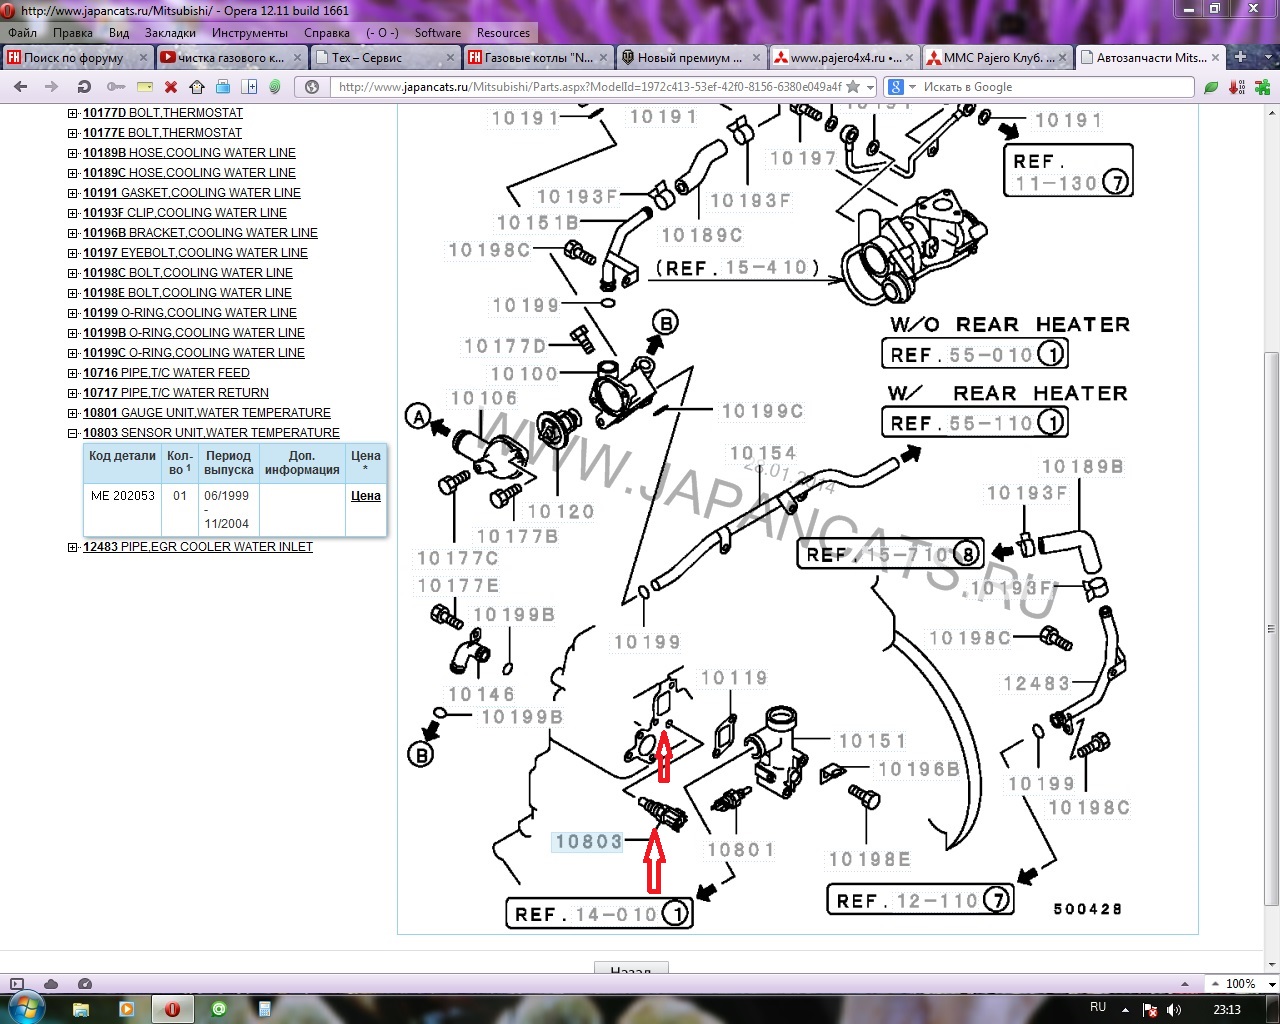Click the green leaf extension icon
The width and height of the screenshot is (1280, 1024).
(x=1211, y=87)
